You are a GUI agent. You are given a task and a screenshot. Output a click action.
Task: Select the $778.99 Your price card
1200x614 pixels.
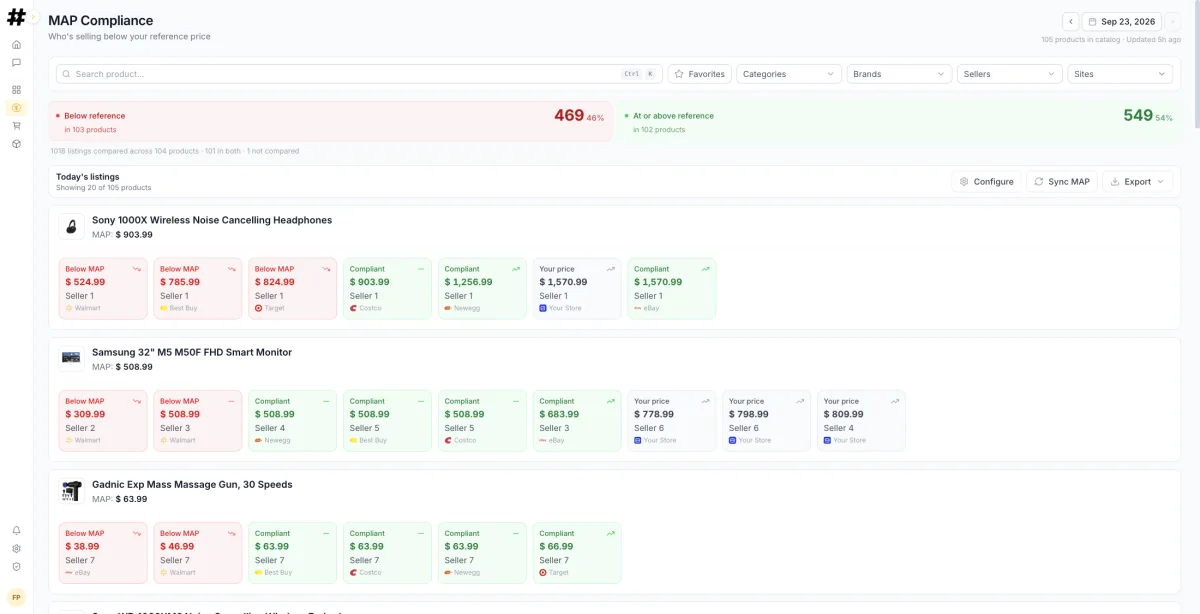coord(672,421)
